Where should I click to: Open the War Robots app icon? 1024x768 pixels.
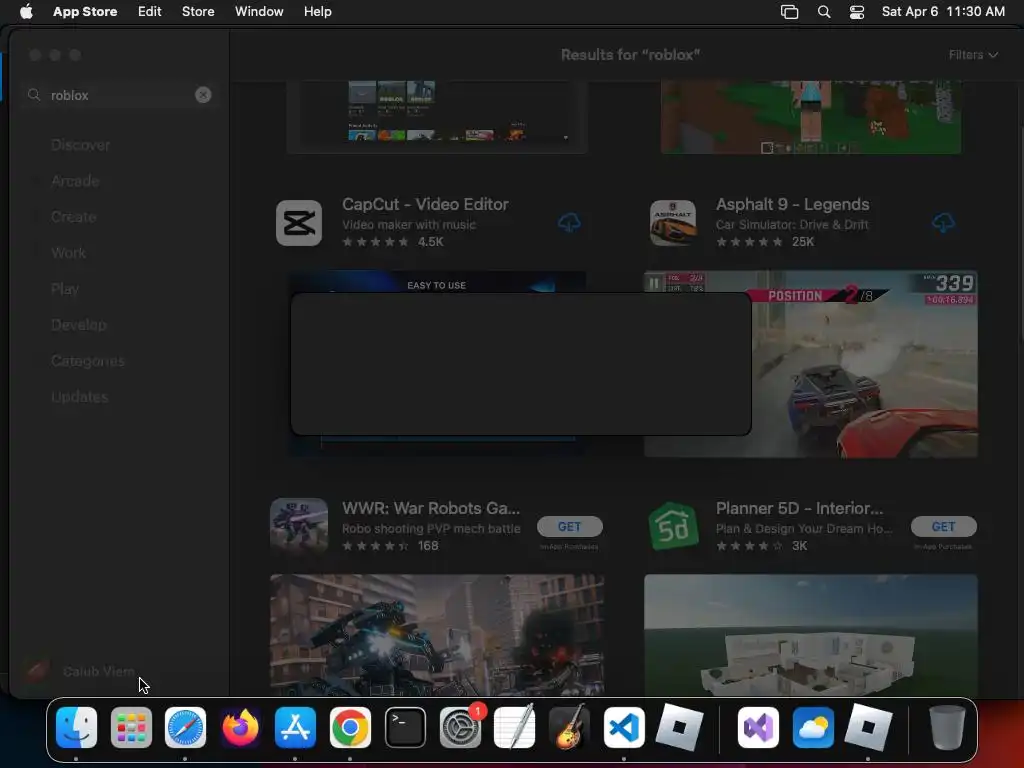tap(299, 526)
